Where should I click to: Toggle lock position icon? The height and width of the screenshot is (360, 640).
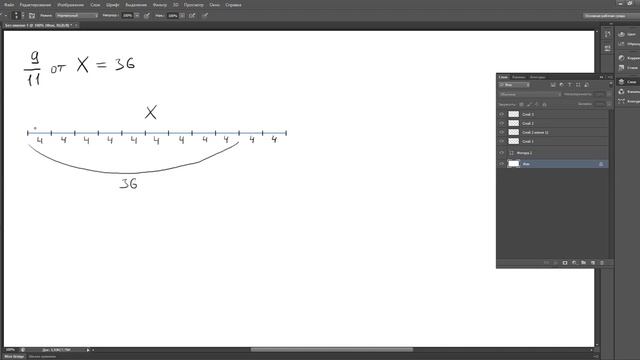tap(537, 104)
